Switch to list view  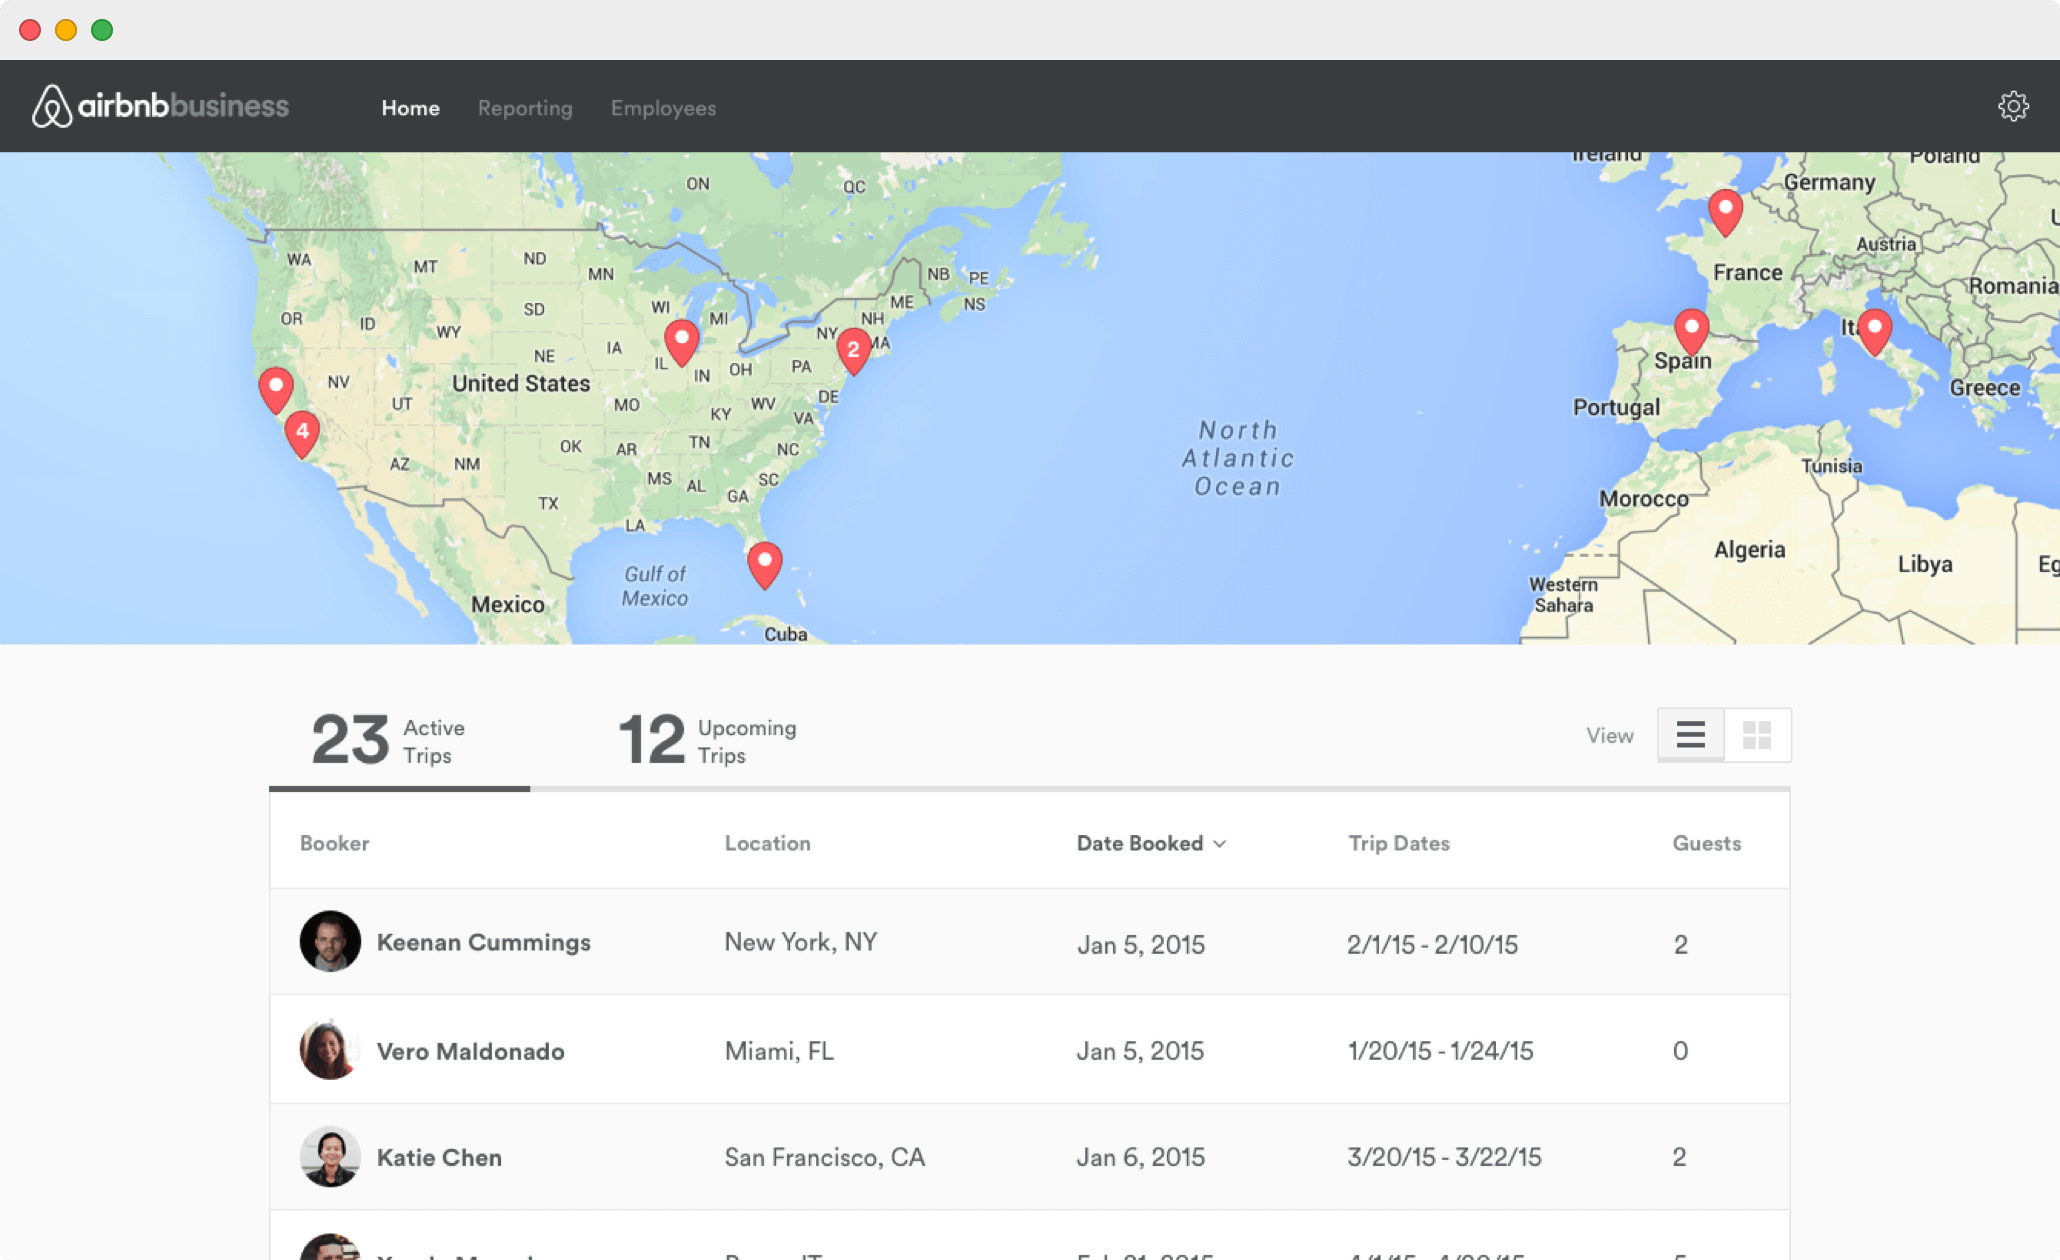tap(1690, 735)
